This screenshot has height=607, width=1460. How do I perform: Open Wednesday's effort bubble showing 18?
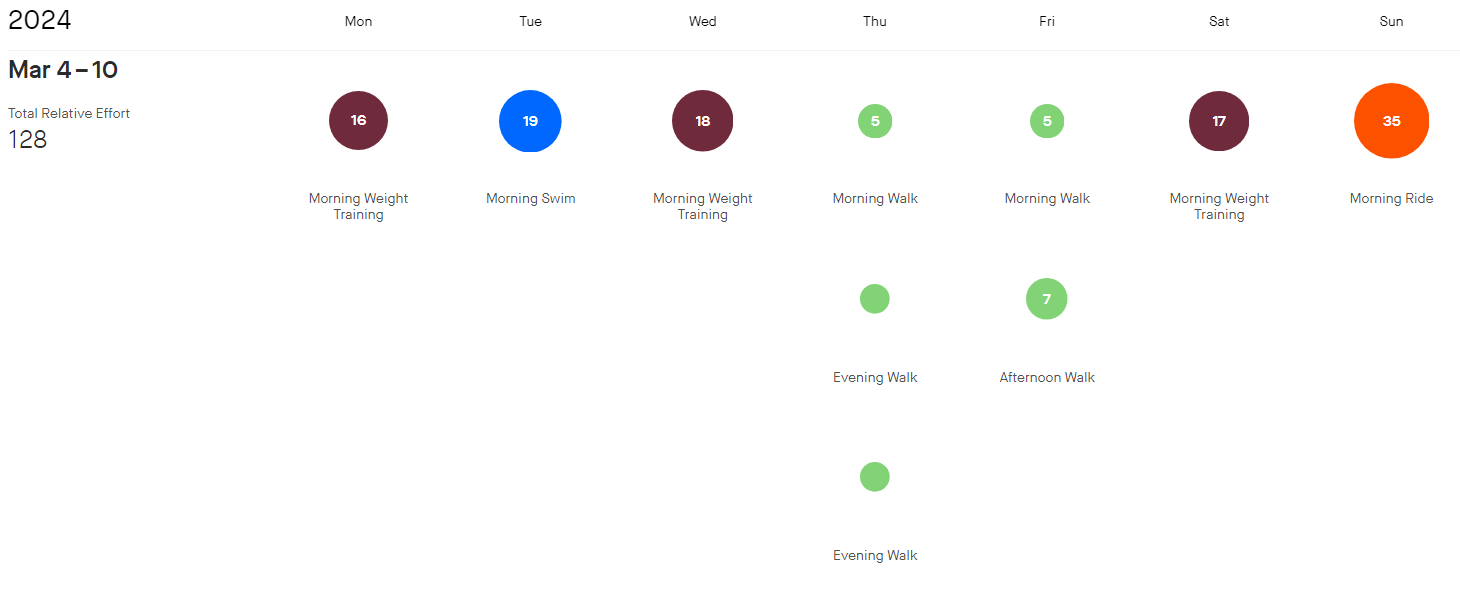703,121
